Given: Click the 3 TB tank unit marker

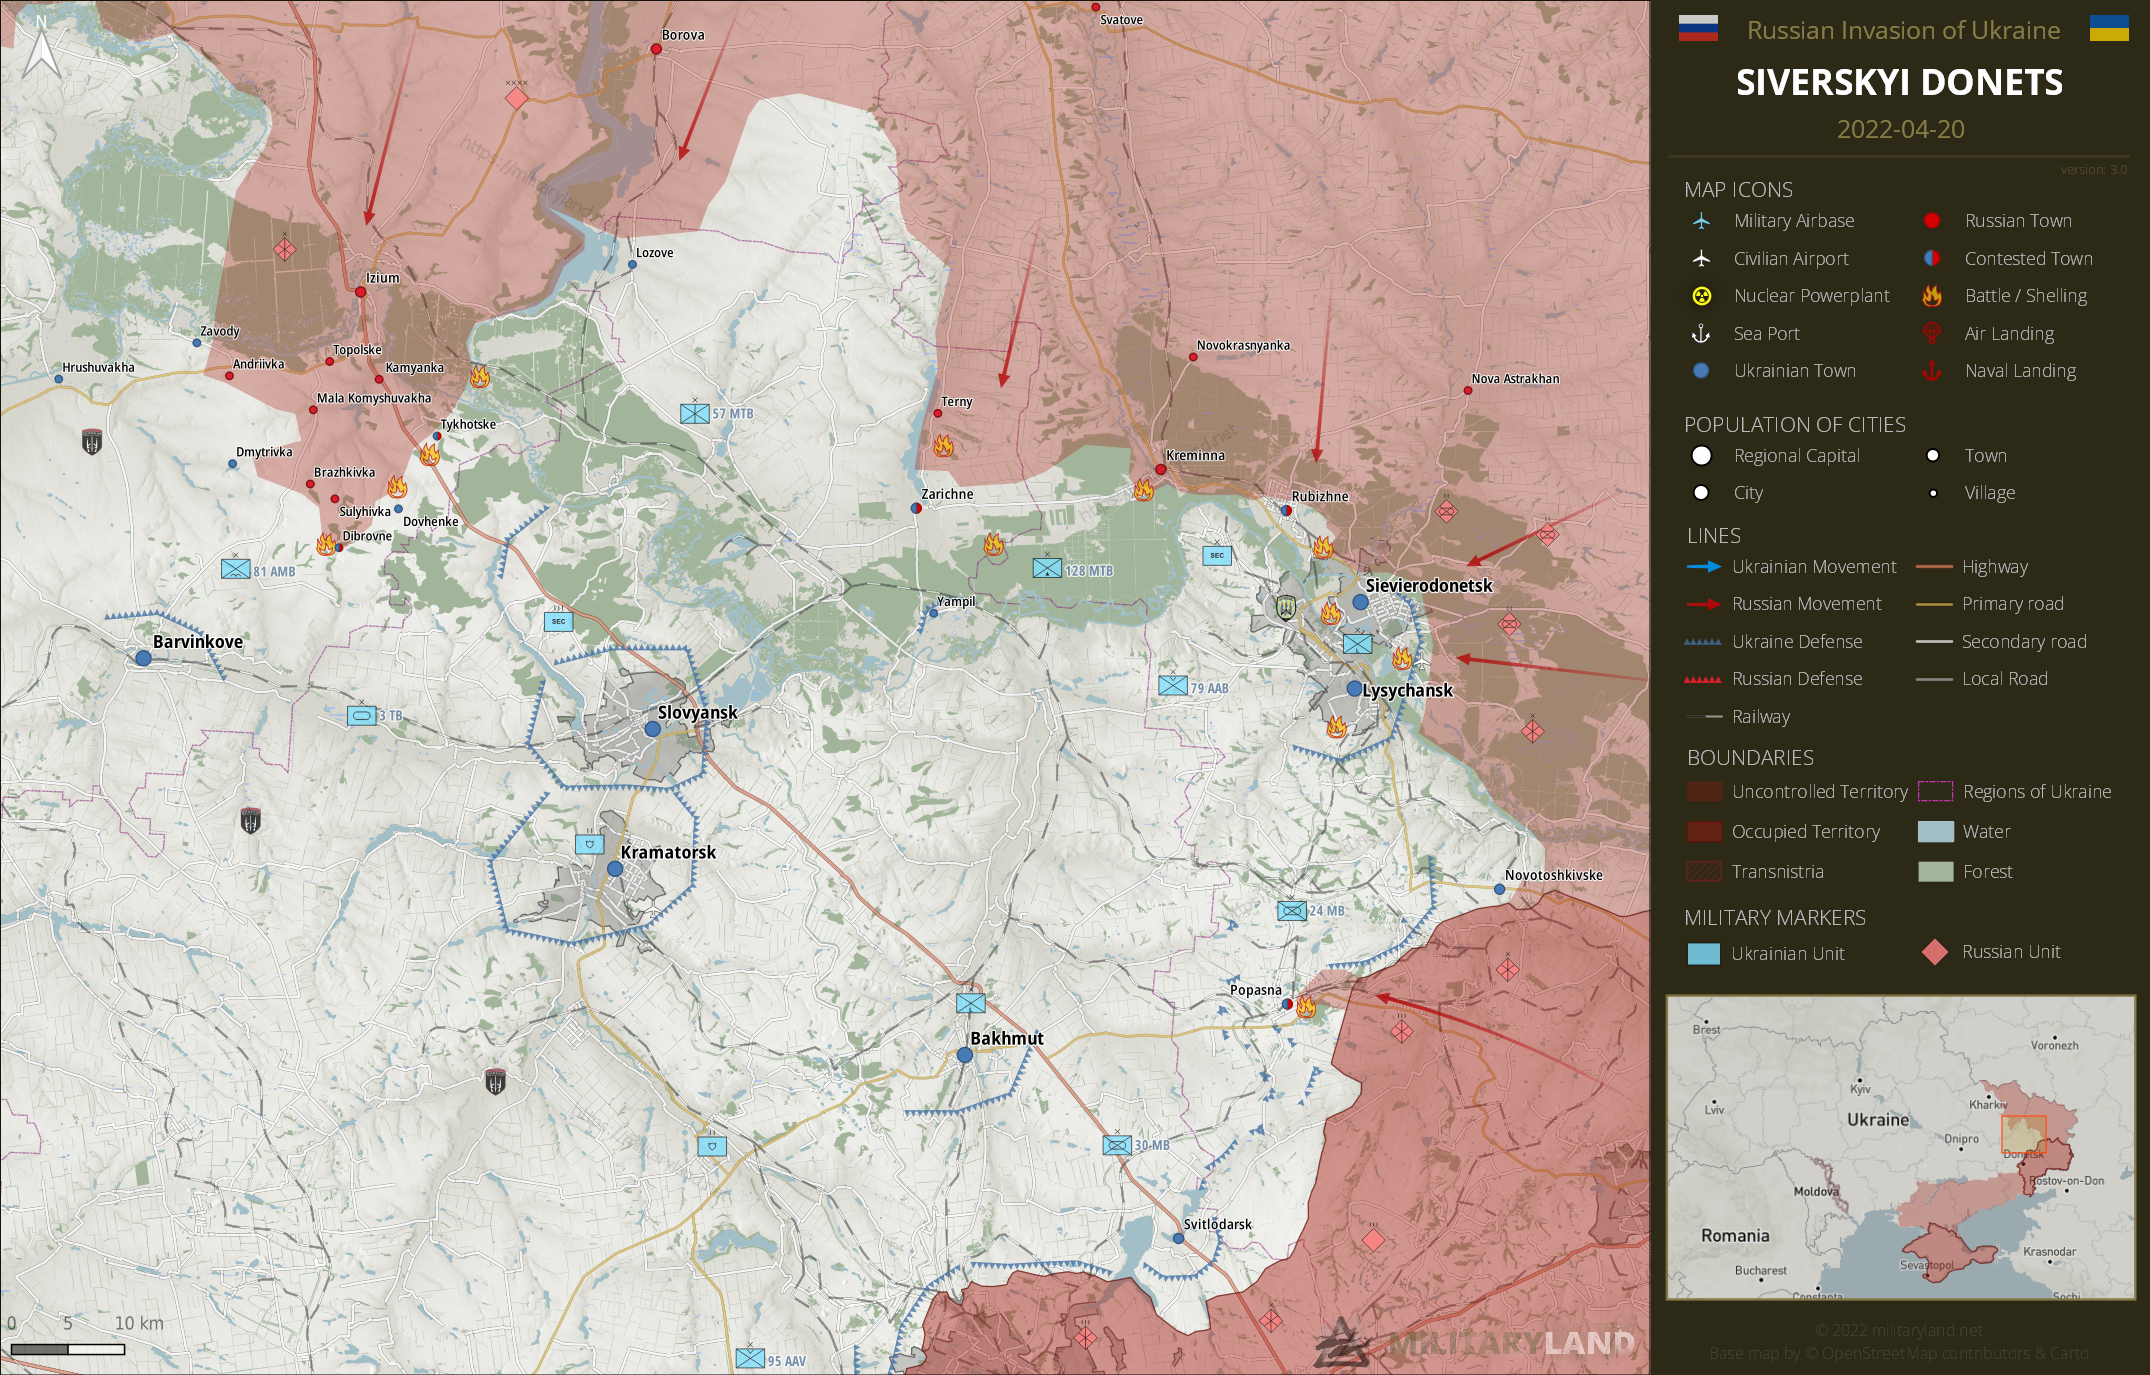Looking at the screenshot, I should click(362, 716).
